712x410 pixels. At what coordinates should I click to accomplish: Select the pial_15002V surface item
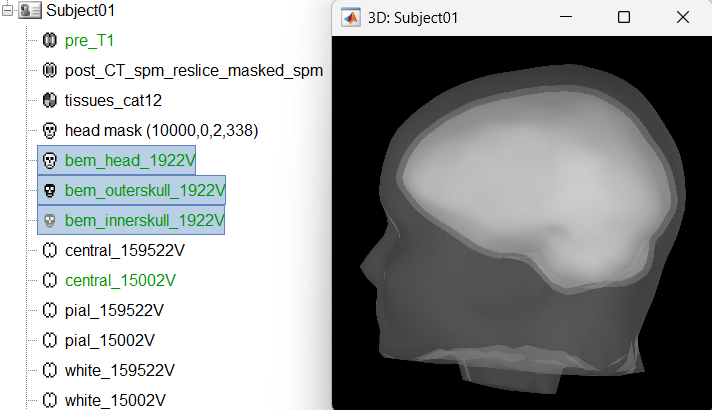(110, 340)
